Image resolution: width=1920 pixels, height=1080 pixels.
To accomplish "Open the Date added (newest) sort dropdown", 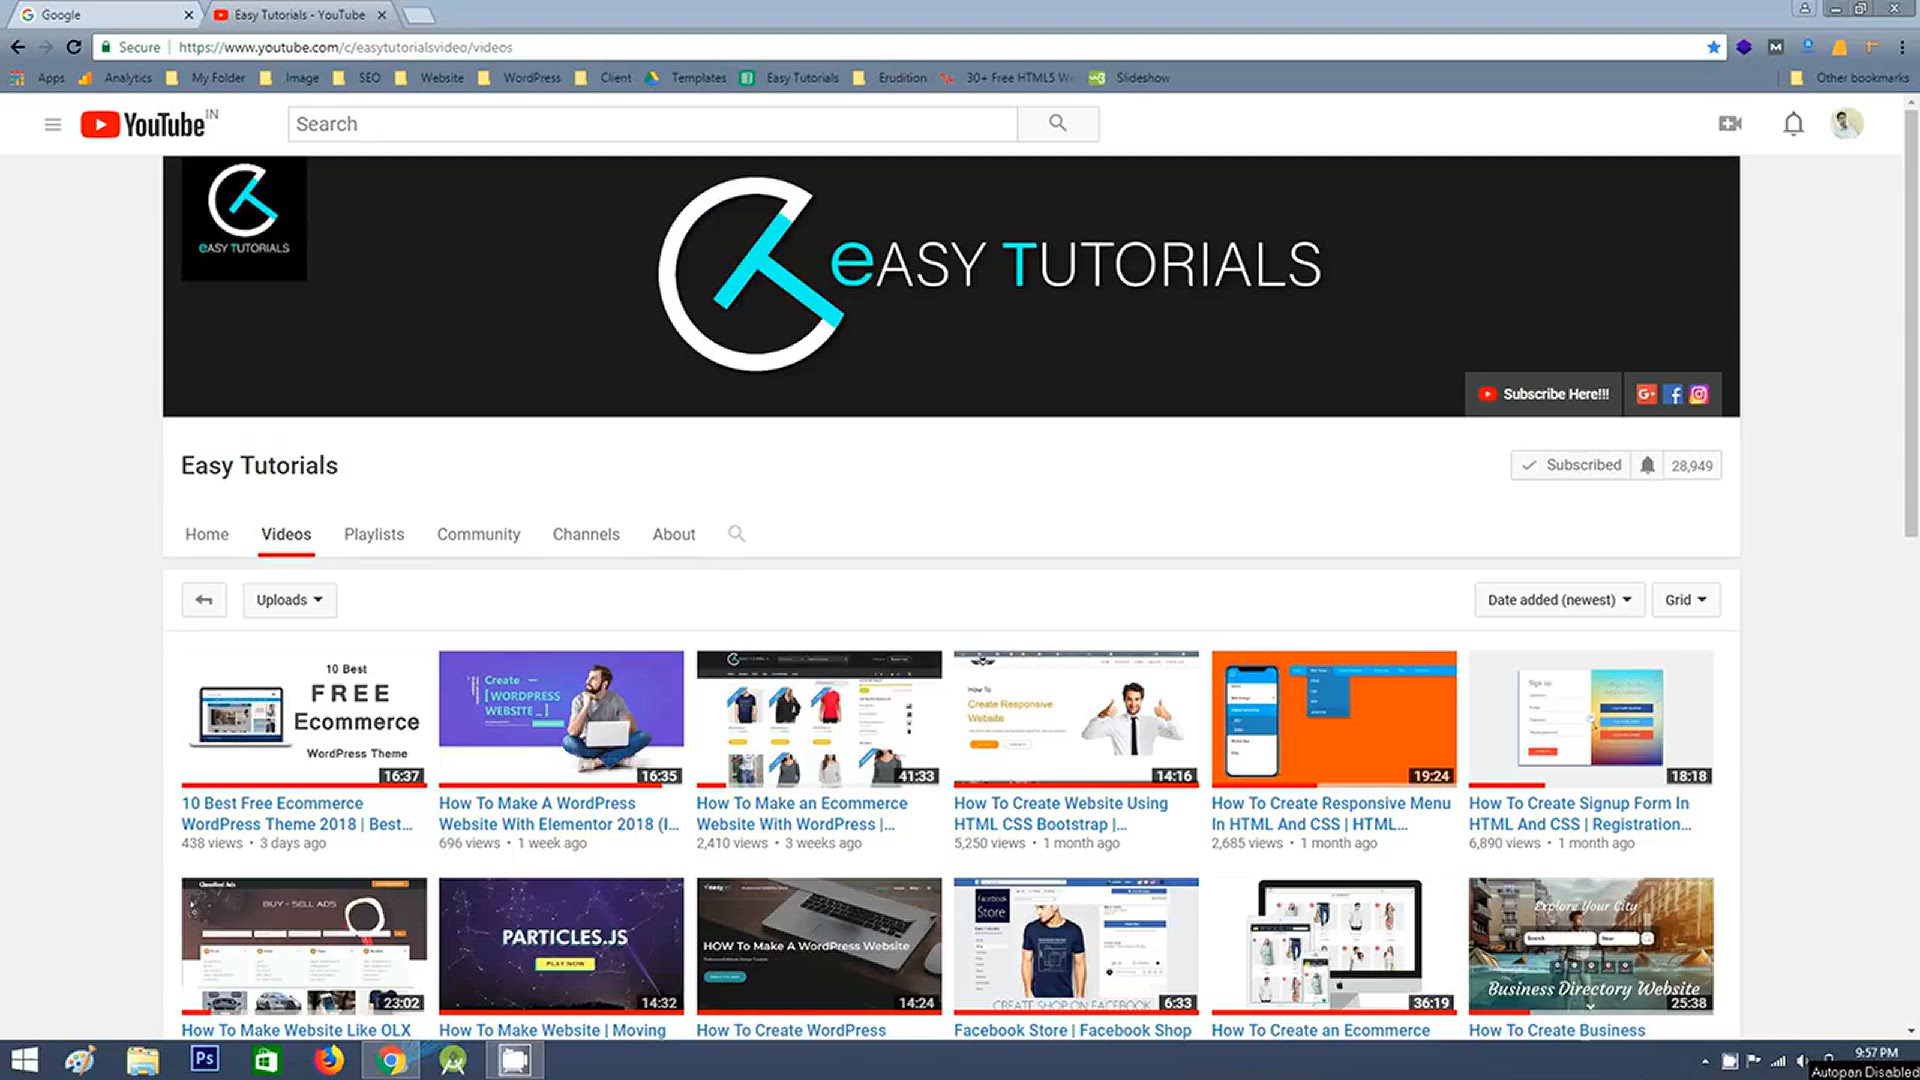I will 1559,600.
